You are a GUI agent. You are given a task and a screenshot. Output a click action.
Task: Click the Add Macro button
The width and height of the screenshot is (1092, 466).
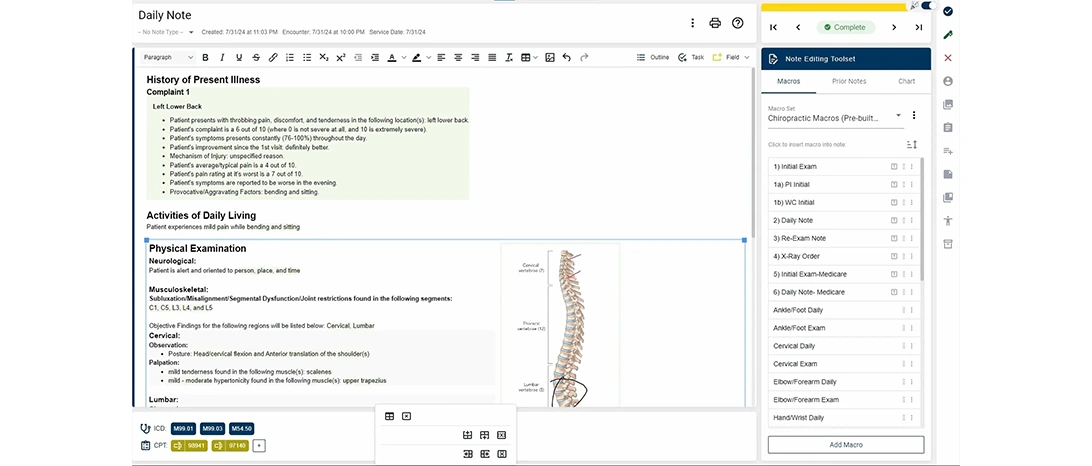pos(846,444)
